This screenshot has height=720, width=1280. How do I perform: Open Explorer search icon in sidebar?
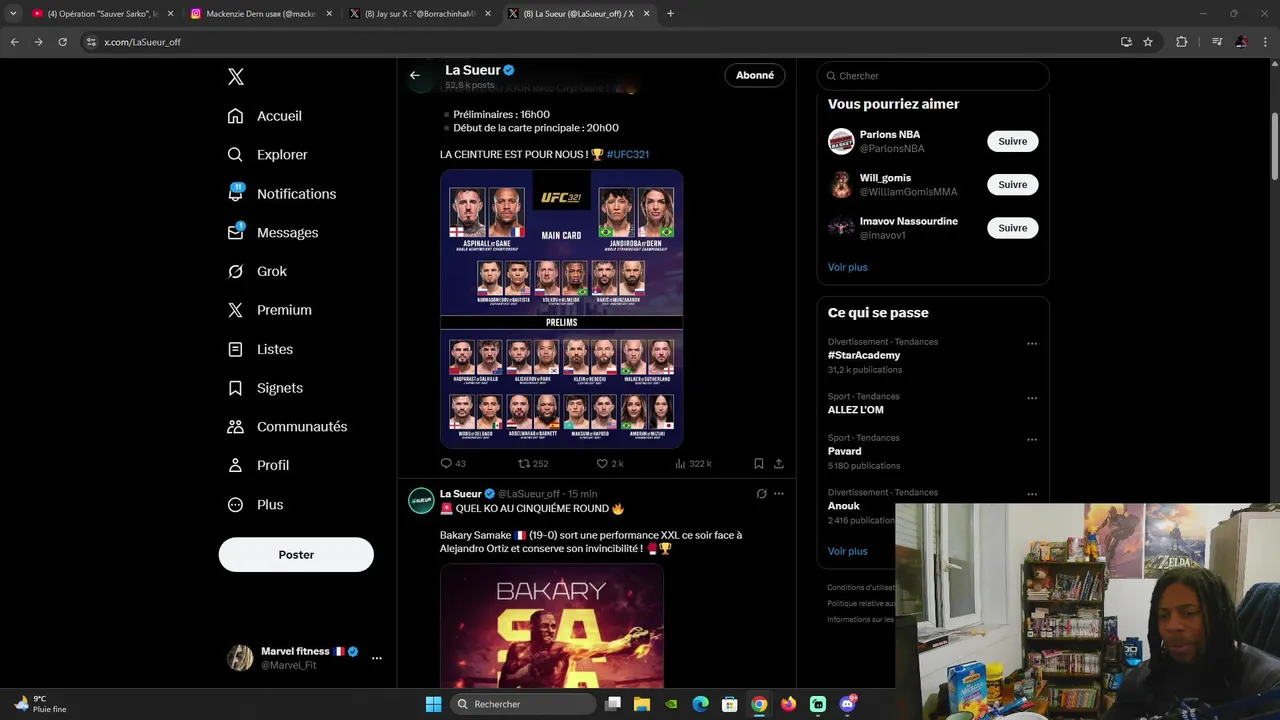pos(235,155)
